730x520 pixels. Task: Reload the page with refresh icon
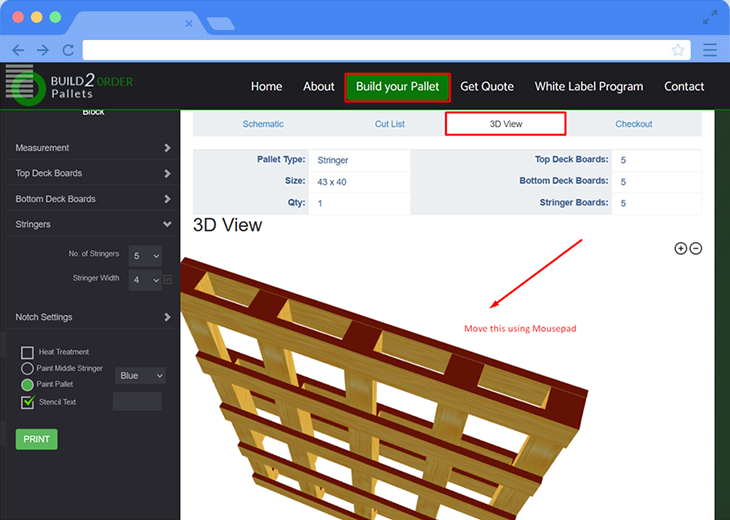point(68,50)
